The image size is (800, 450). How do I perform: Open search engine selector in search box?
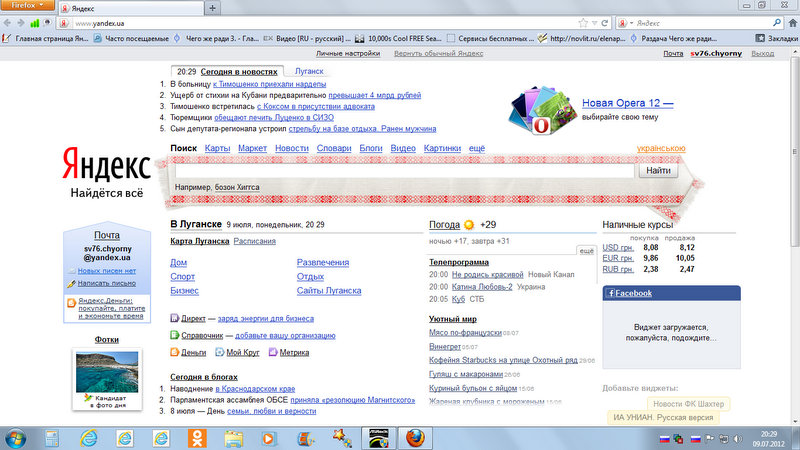[x=626, y=23]
